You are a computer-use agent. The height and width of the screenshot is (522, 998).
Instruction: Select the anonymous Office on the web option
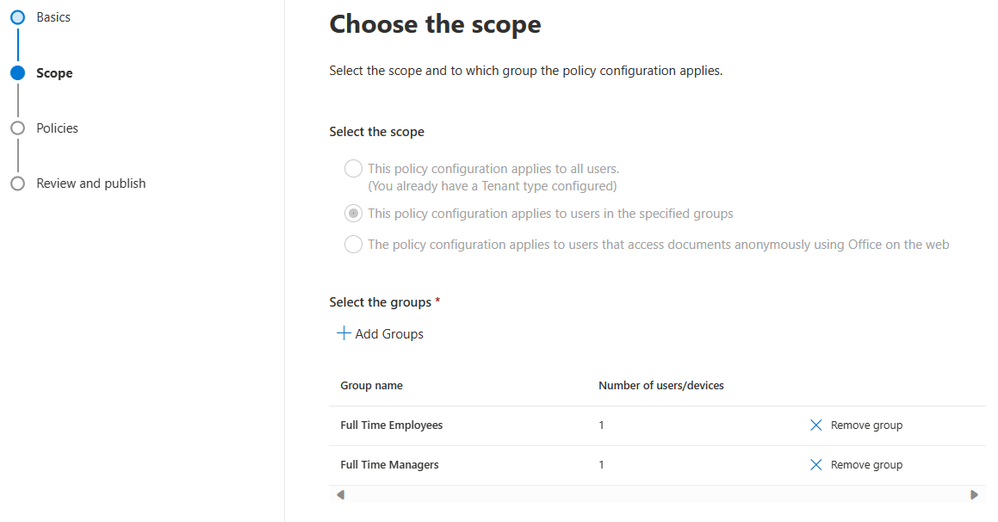point(353,244)
